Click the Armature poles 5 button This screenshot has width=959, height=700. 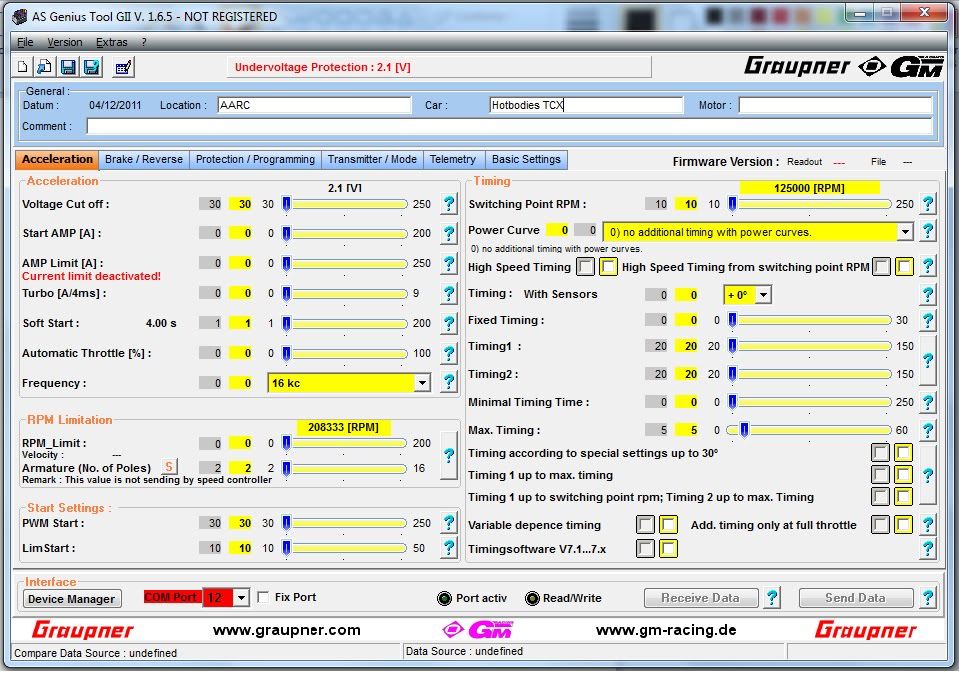coord(169,467)
